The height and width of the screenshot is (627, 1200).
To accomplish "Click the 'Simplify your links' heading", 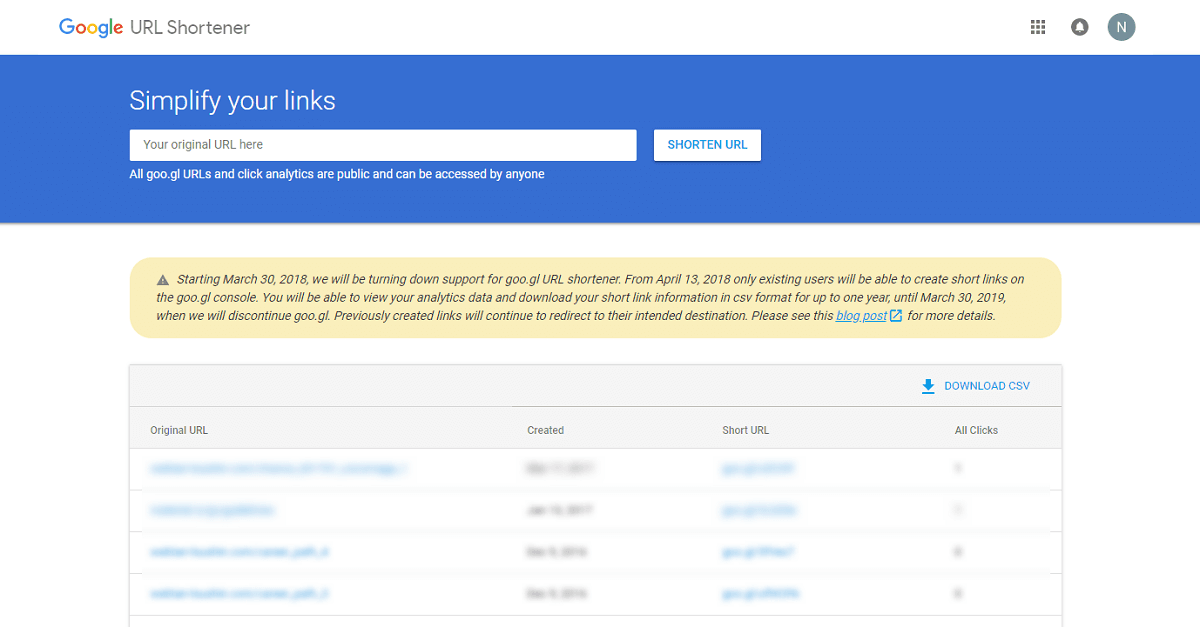I will point(232,101).
